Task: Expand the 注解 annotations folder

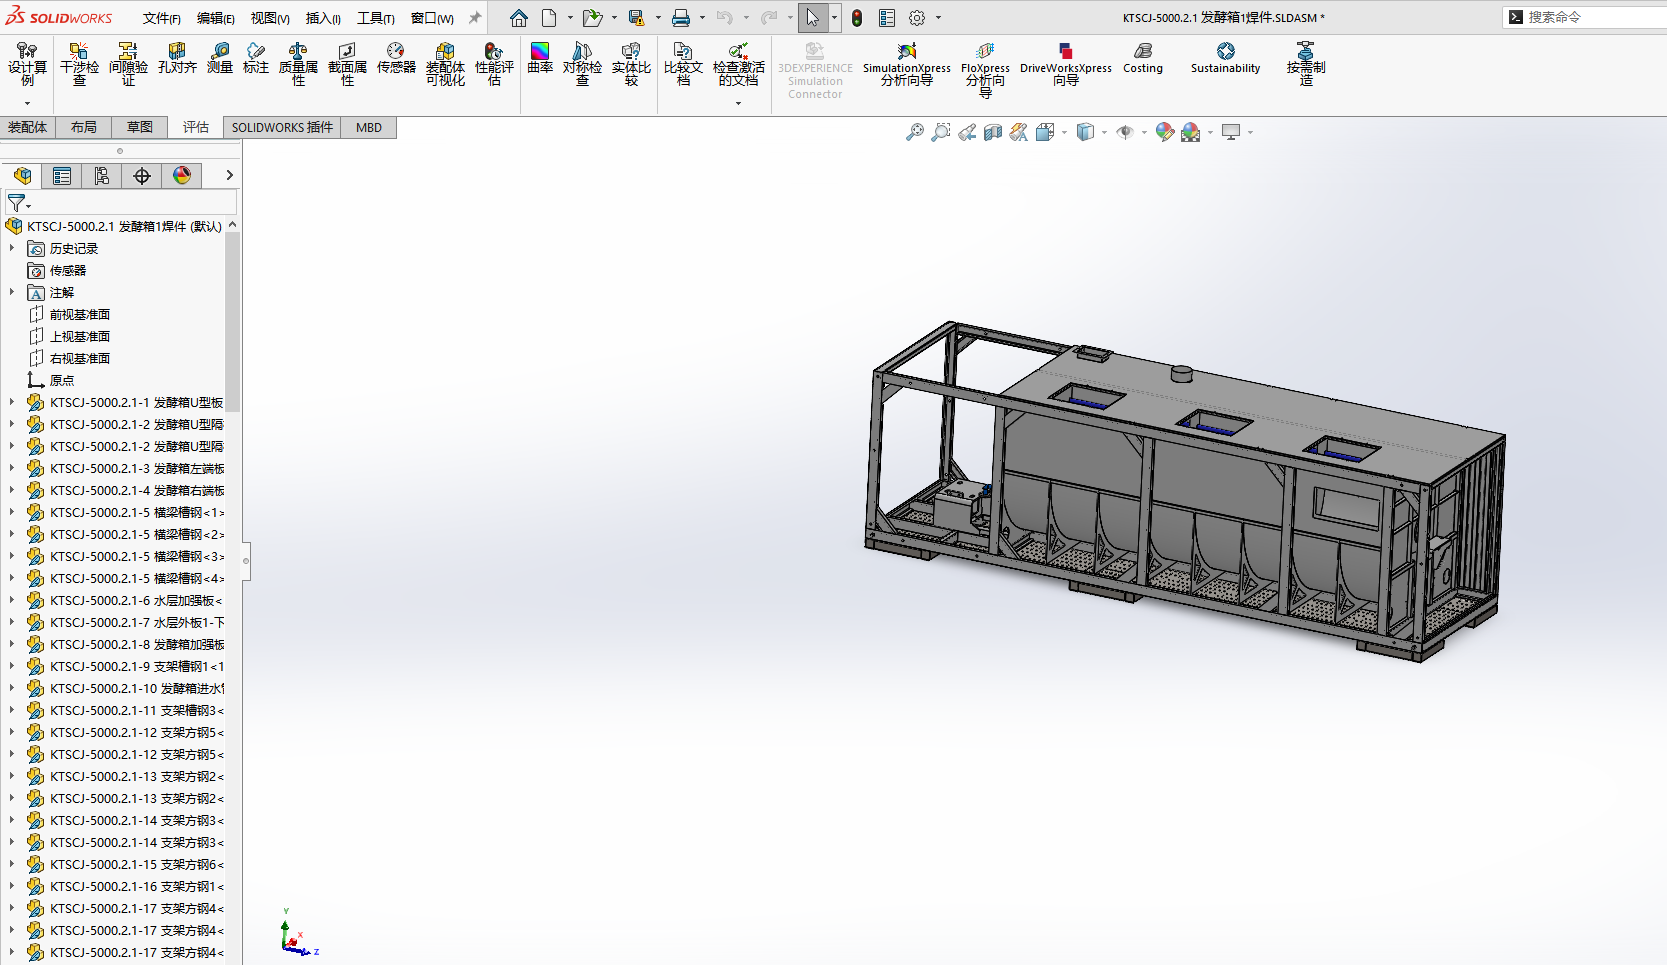Action: (x=12, y=292)
